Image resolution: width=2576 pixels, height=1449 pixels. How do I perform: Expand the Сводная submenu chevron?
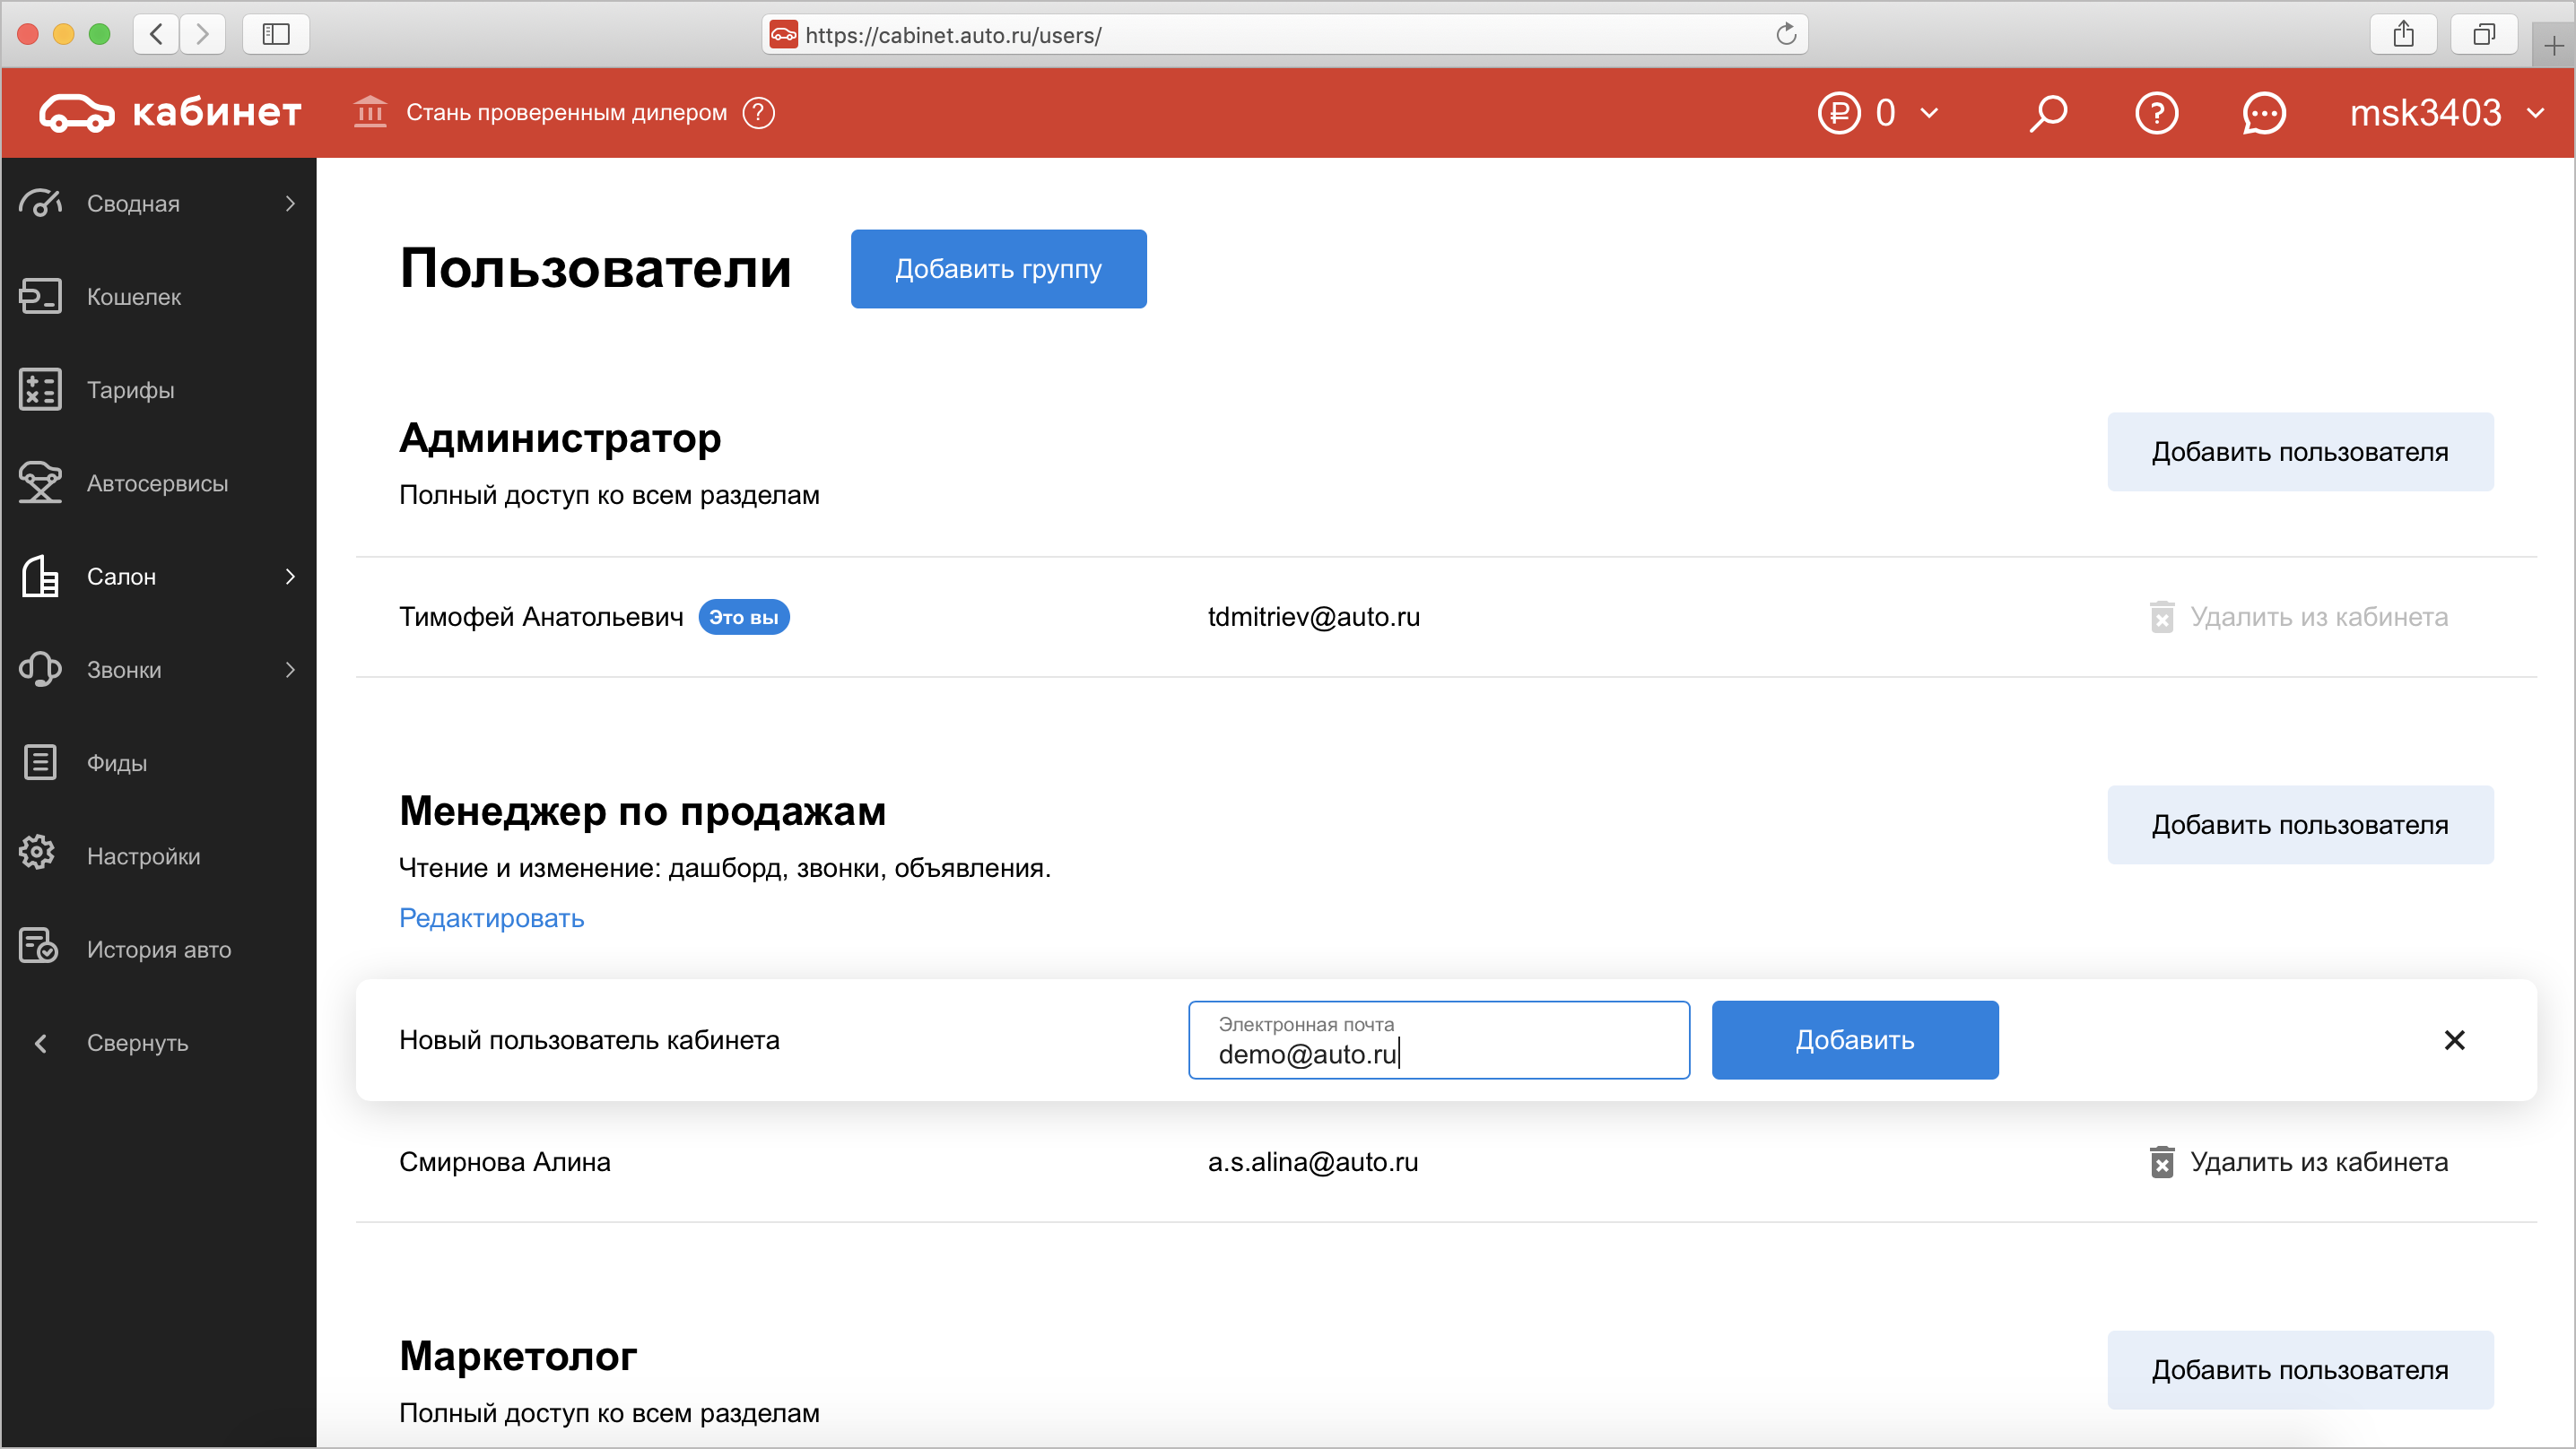(x=290, y=204)
